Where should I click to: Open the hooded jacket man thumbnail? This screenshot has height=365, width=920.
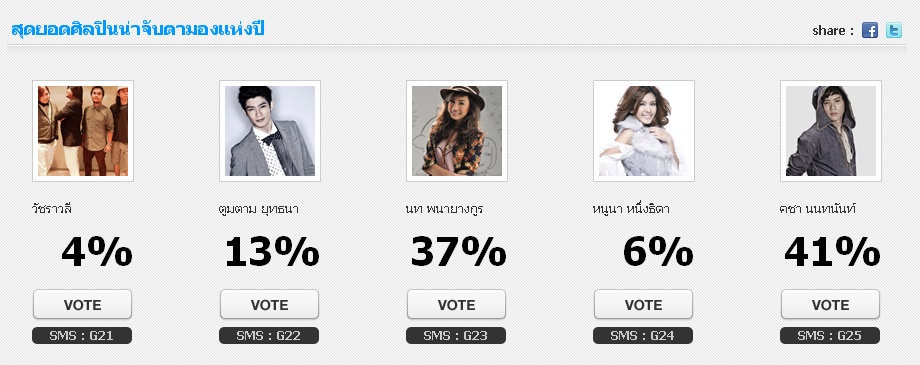pos(831,131)
